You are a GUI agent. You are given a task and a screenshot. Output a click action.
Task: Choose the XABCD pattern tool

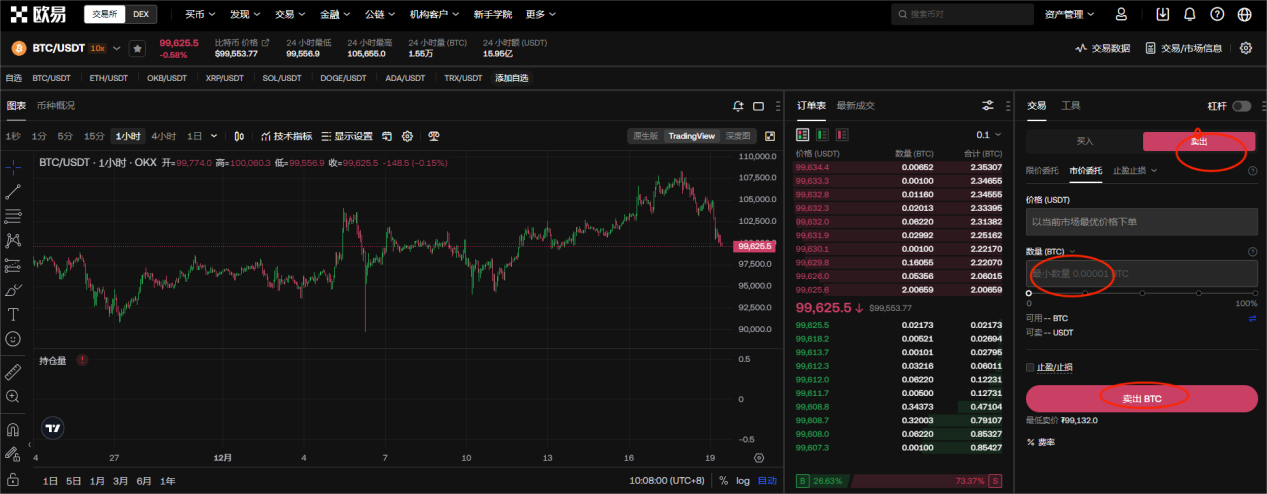tap(13, 240)
